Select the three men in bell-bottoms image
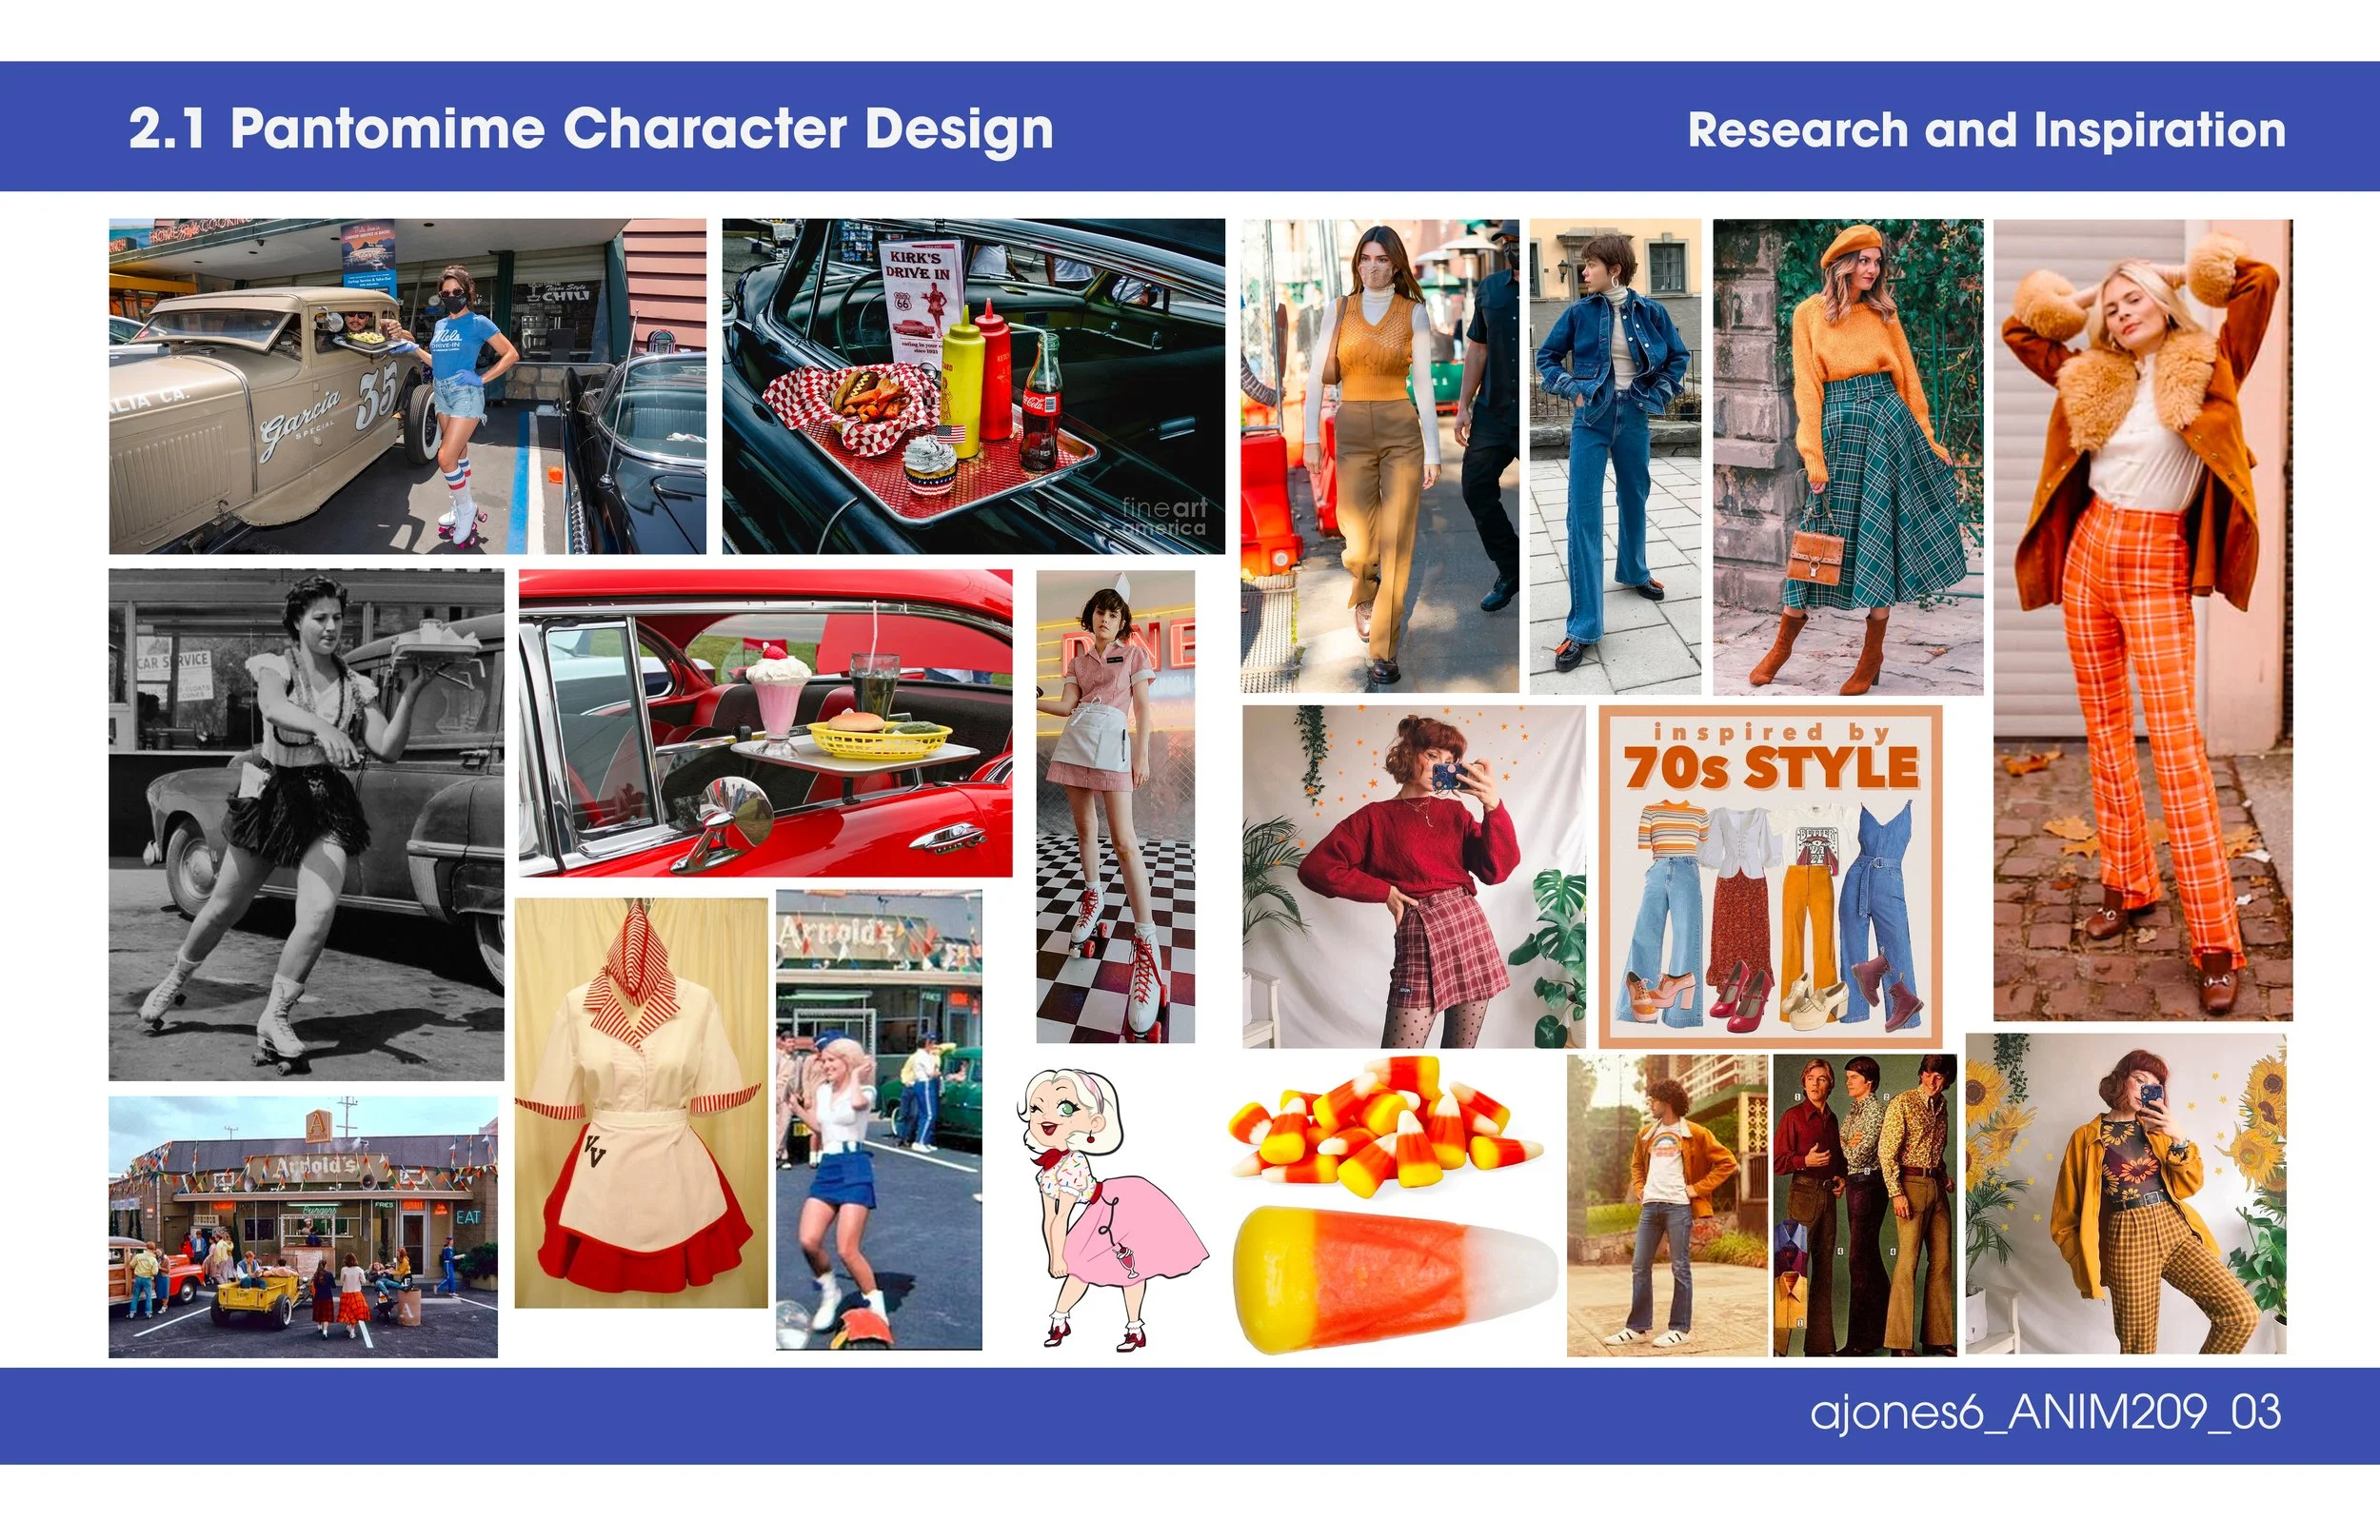 click(x=1864, y=1204)
